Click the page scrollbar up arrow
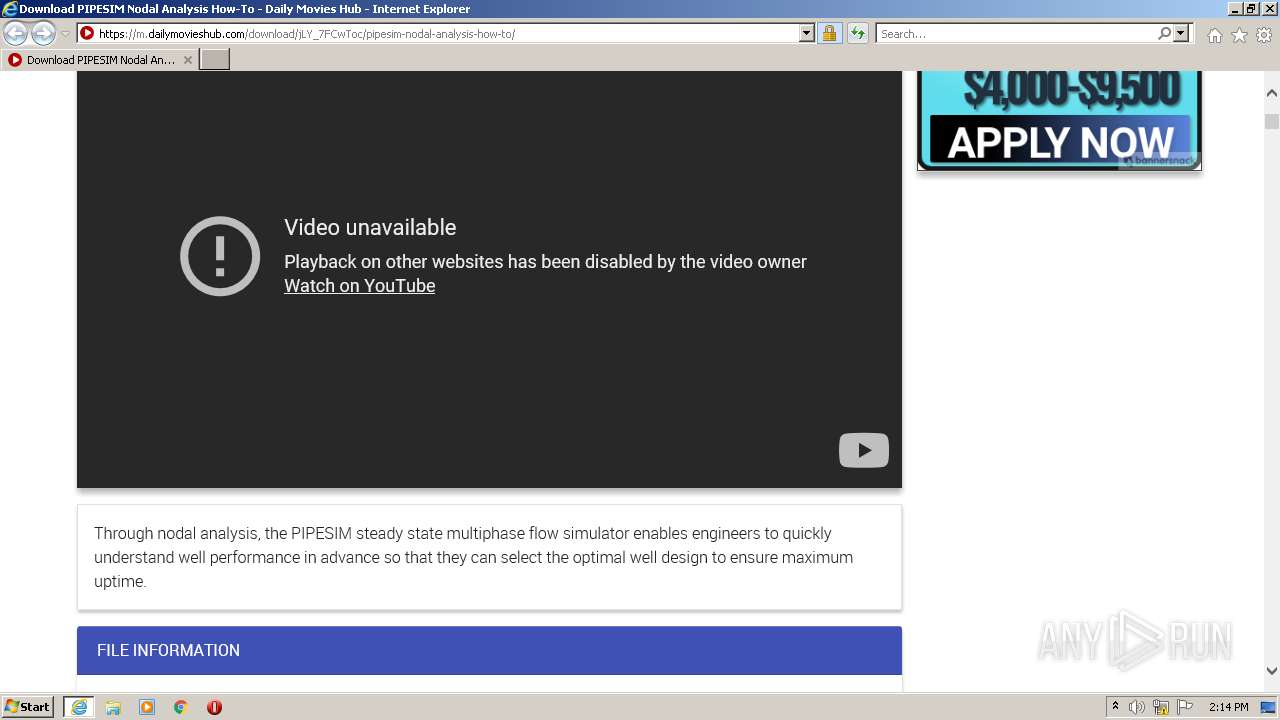 pyautogui.click(x=1272, y=93)
